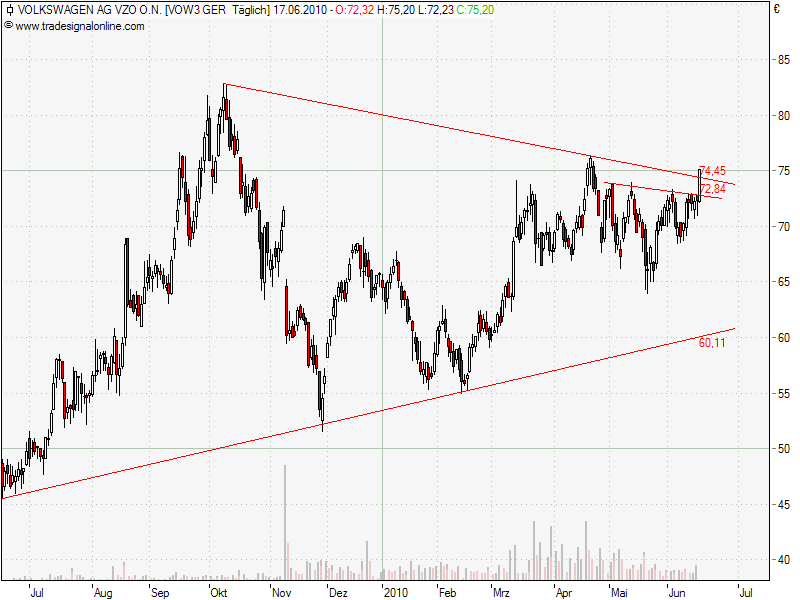The width and height of the screenshot is (800, 600).
Task: Open the www.tradesignalonline.com link
Action: 79,25
